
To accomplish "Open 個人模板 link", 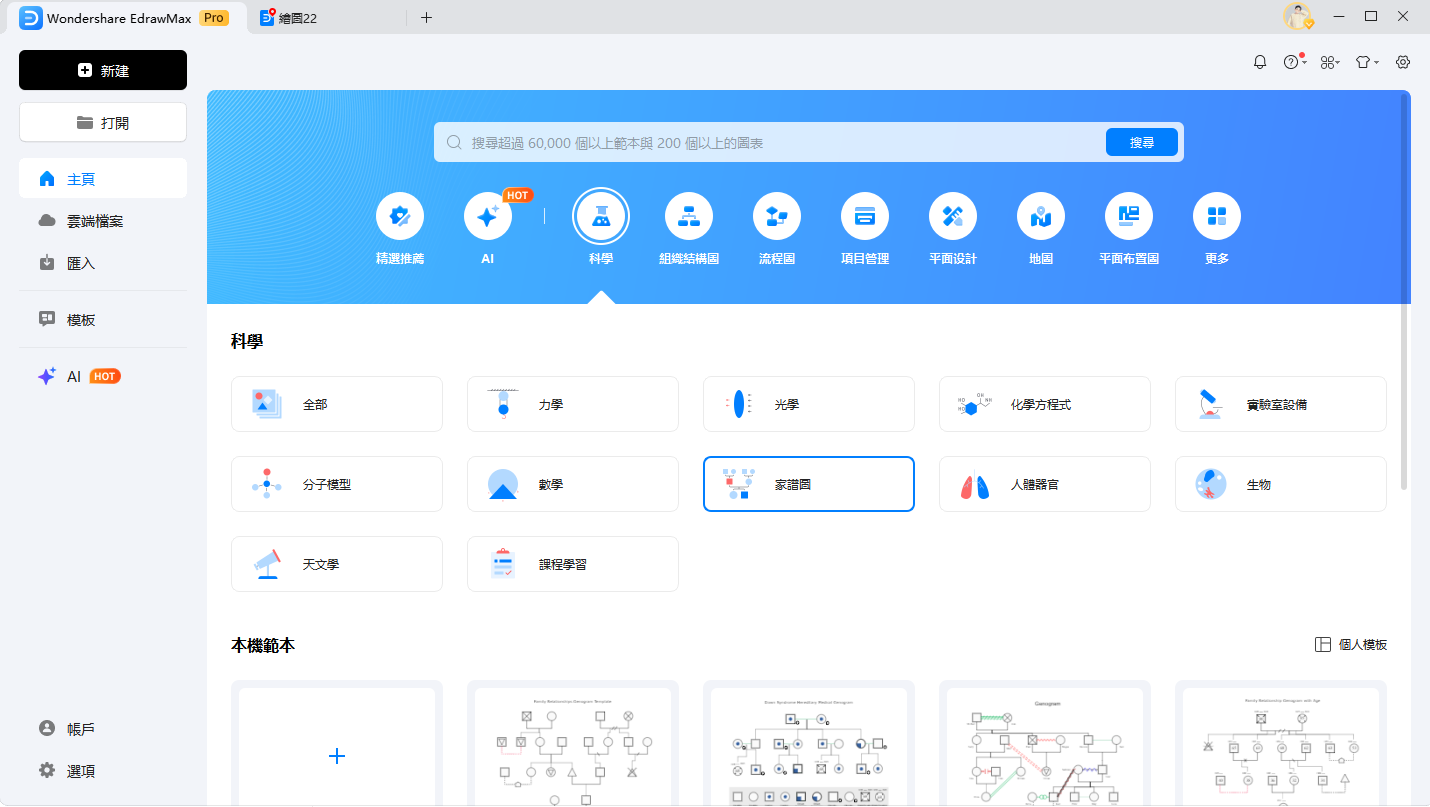I will (1351, 645).
